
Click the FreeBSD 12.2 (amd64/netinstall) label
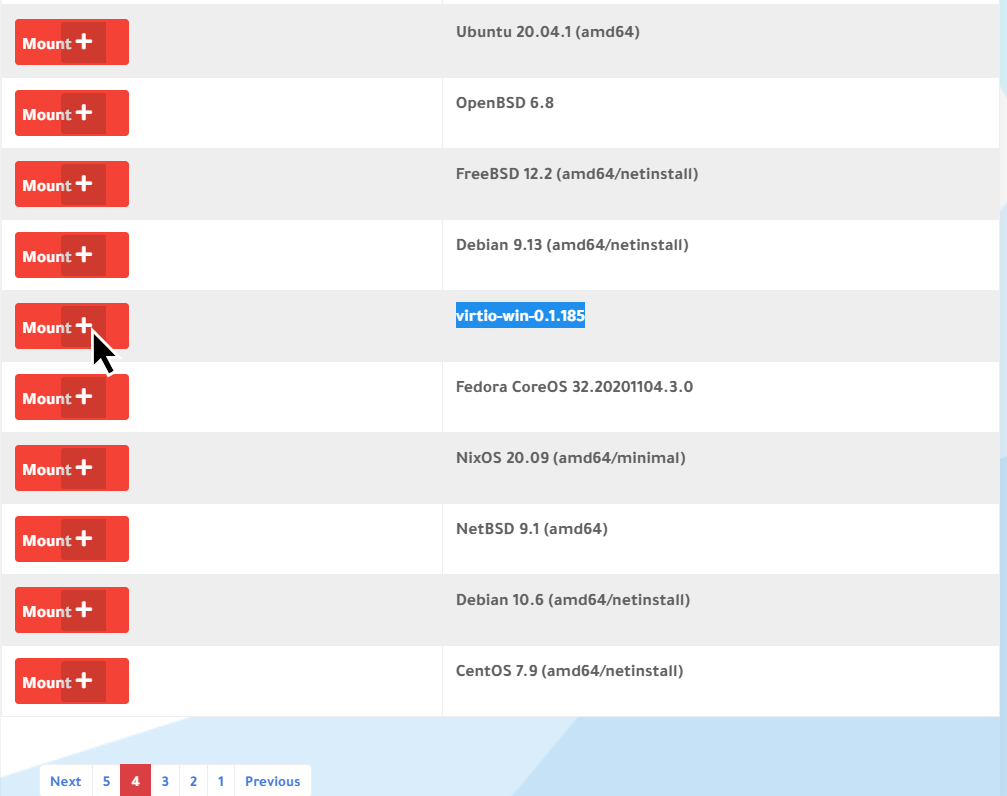[x=577, y=174]
